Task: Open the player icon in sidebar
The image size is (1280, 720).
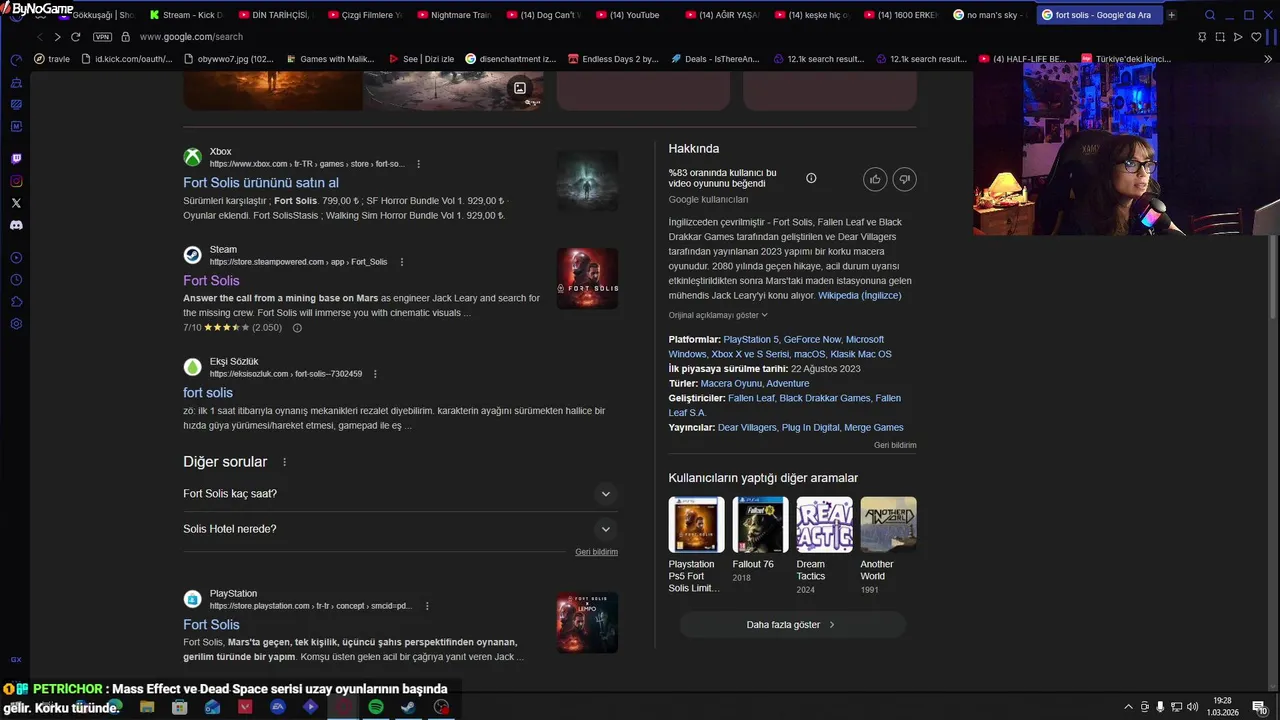Action: click(16, 258)
